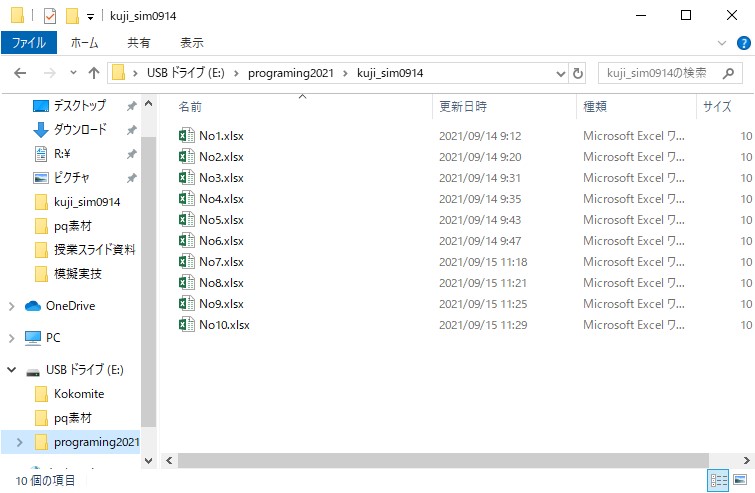Click the folder icon in title bar

[x=17, y=16]
